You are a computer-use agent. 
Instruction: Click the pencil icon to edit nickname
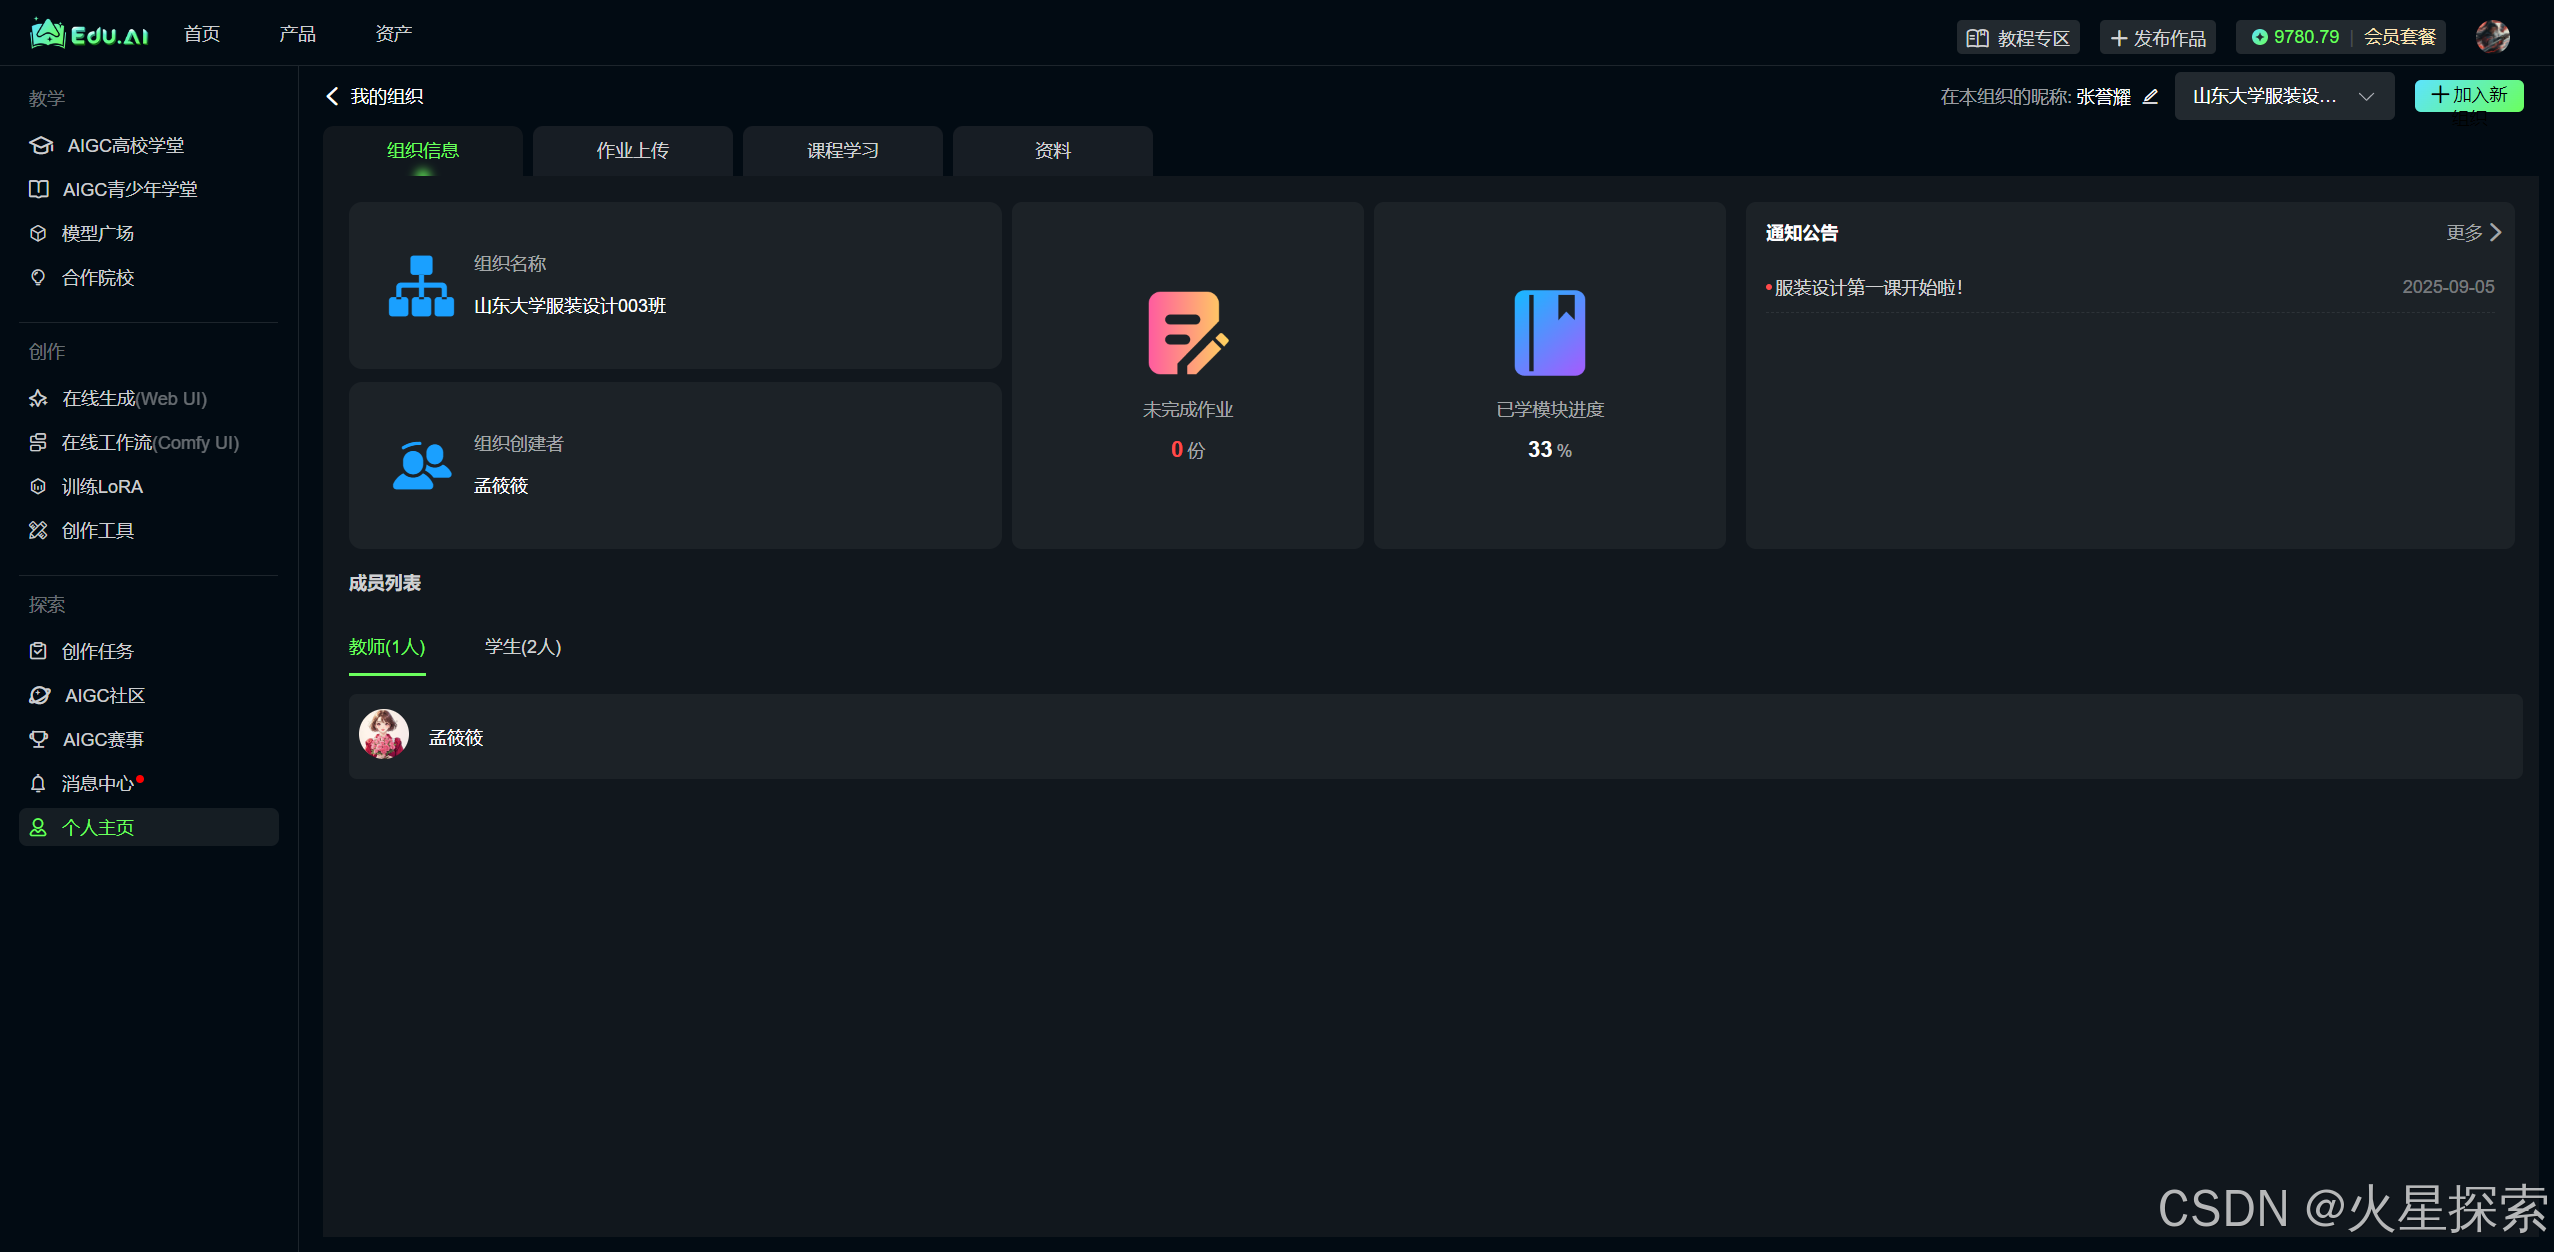tap(2150, 97)
